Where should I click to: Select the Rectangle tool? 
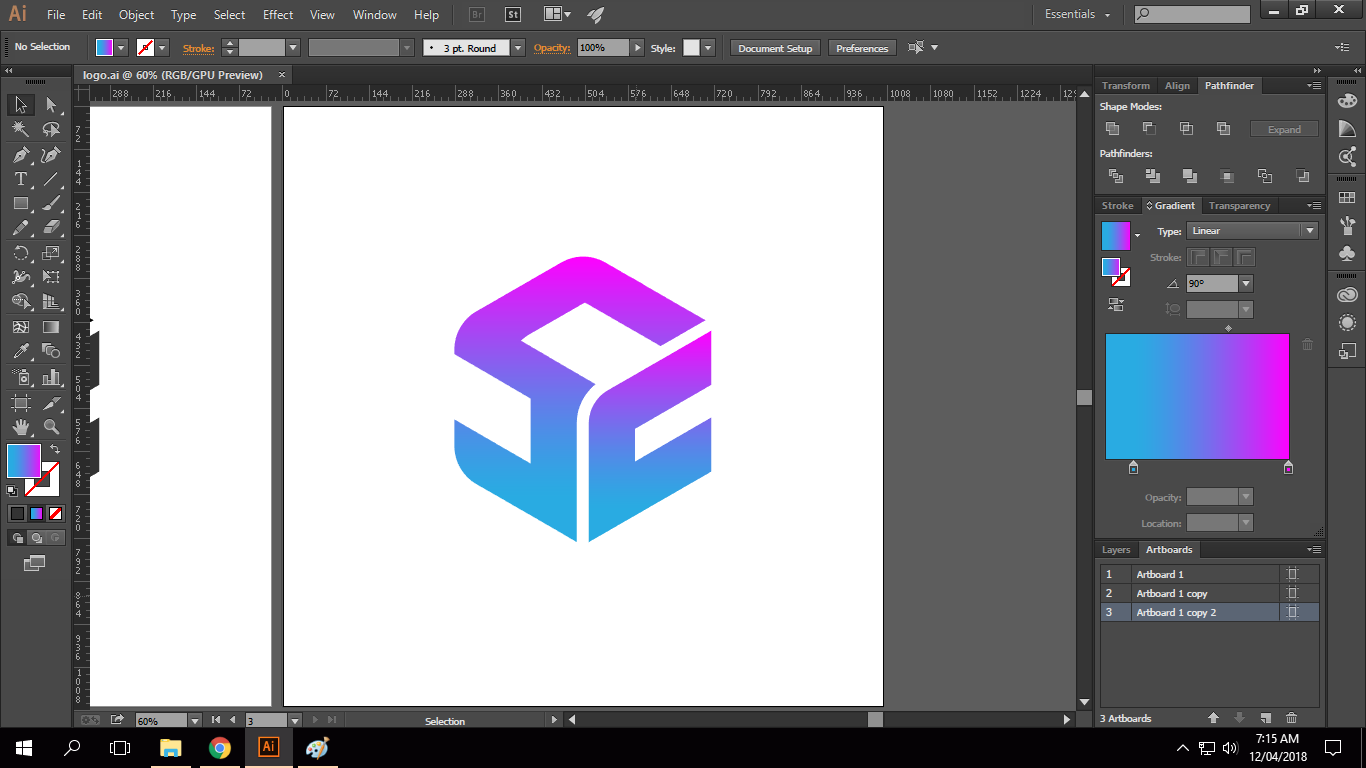[20, 203]
